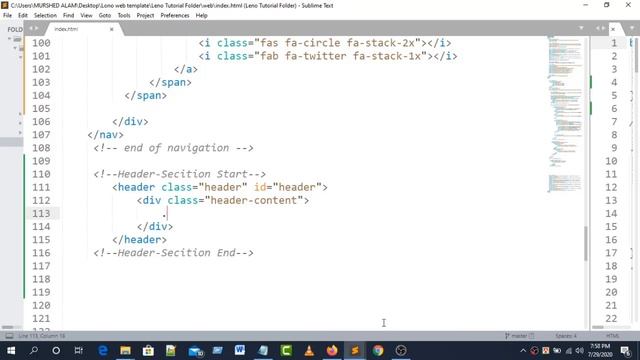640x360 pixels.
Task: Place cursor on header class line 111
Action: click(x=220, y=187)
